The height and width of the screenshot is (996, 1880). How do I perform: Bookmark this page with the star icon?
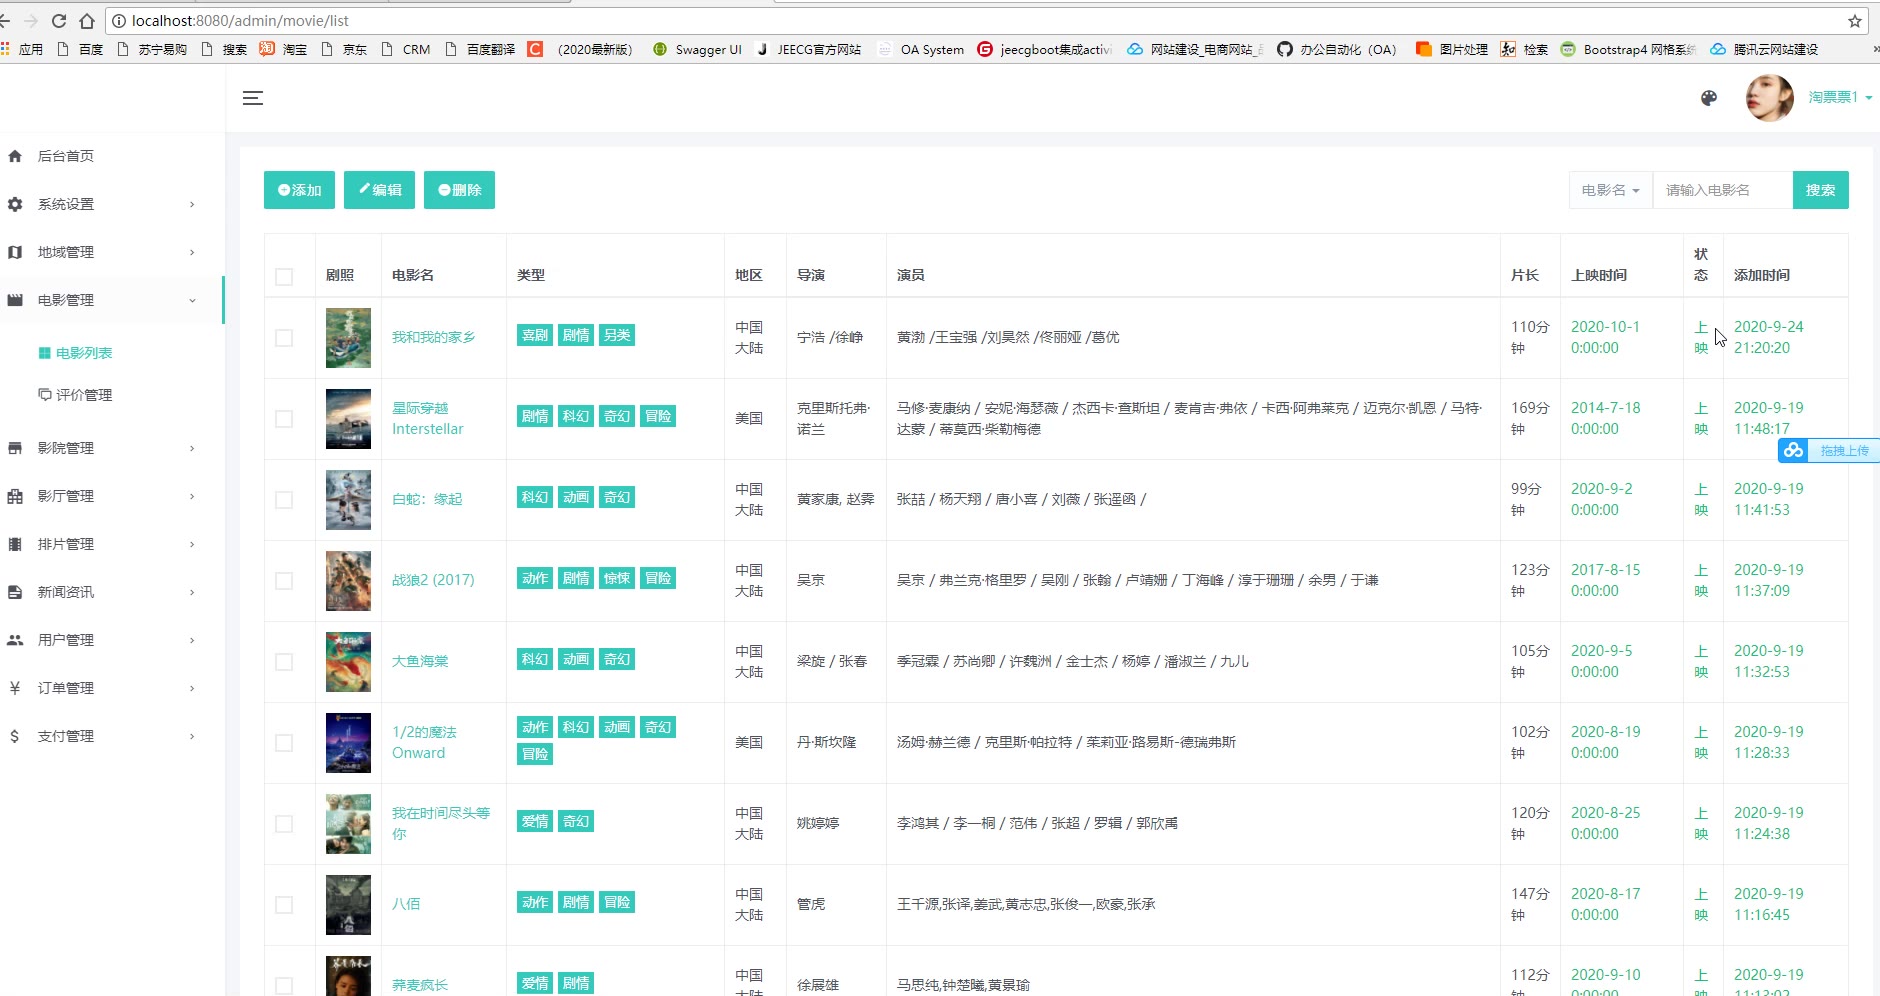click(x=1855, y=21)
